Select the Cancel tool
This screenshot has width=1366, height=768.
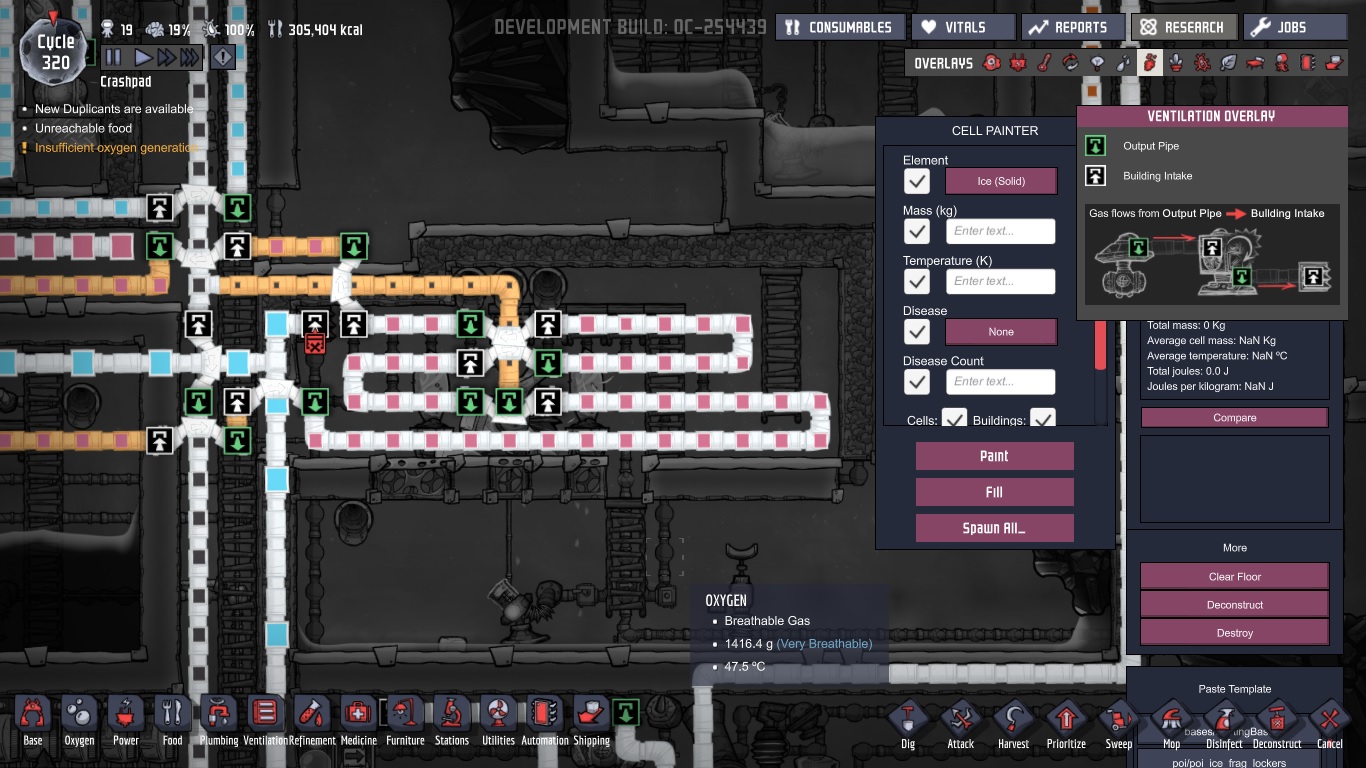(1329, 724)
